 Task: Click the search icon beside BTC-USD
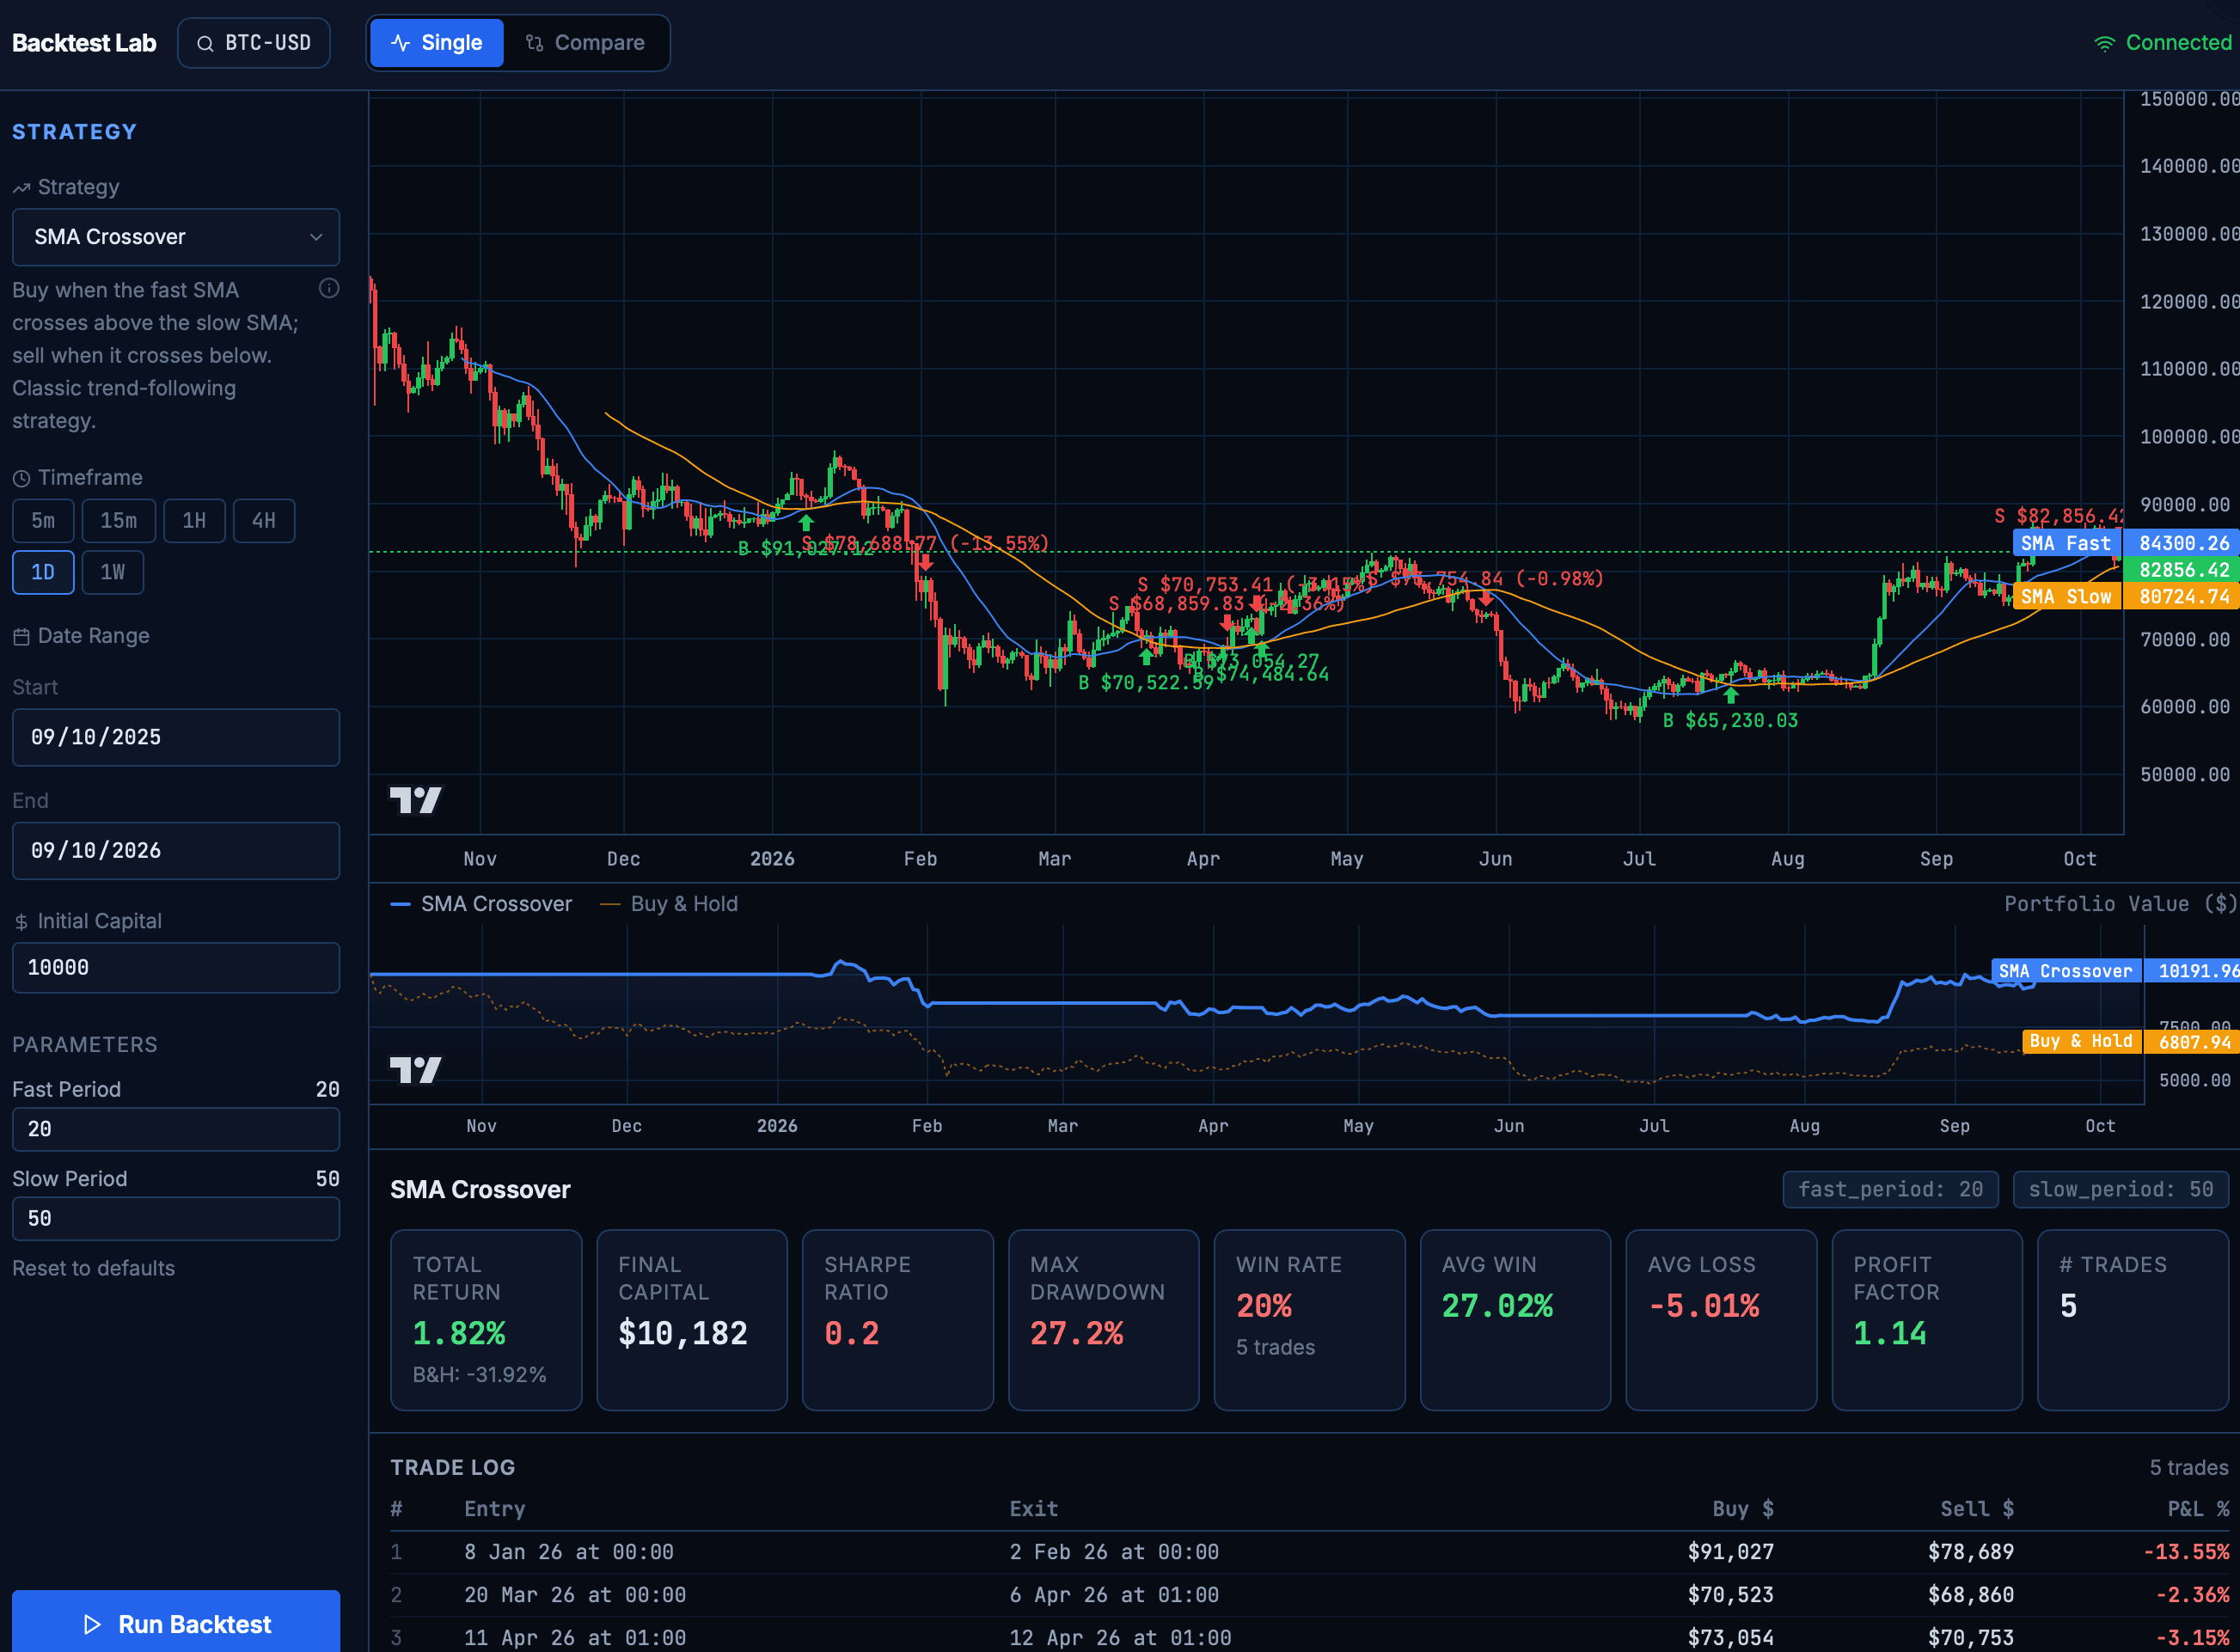click(x=205, y=43)
